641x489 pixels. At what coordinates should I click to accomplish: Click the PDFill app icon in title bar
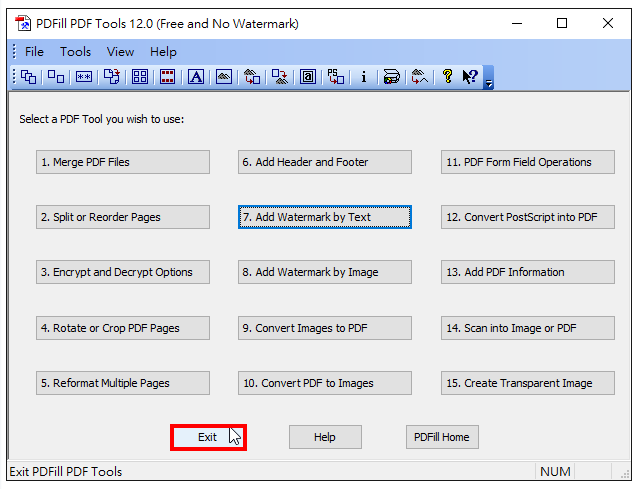23,24
